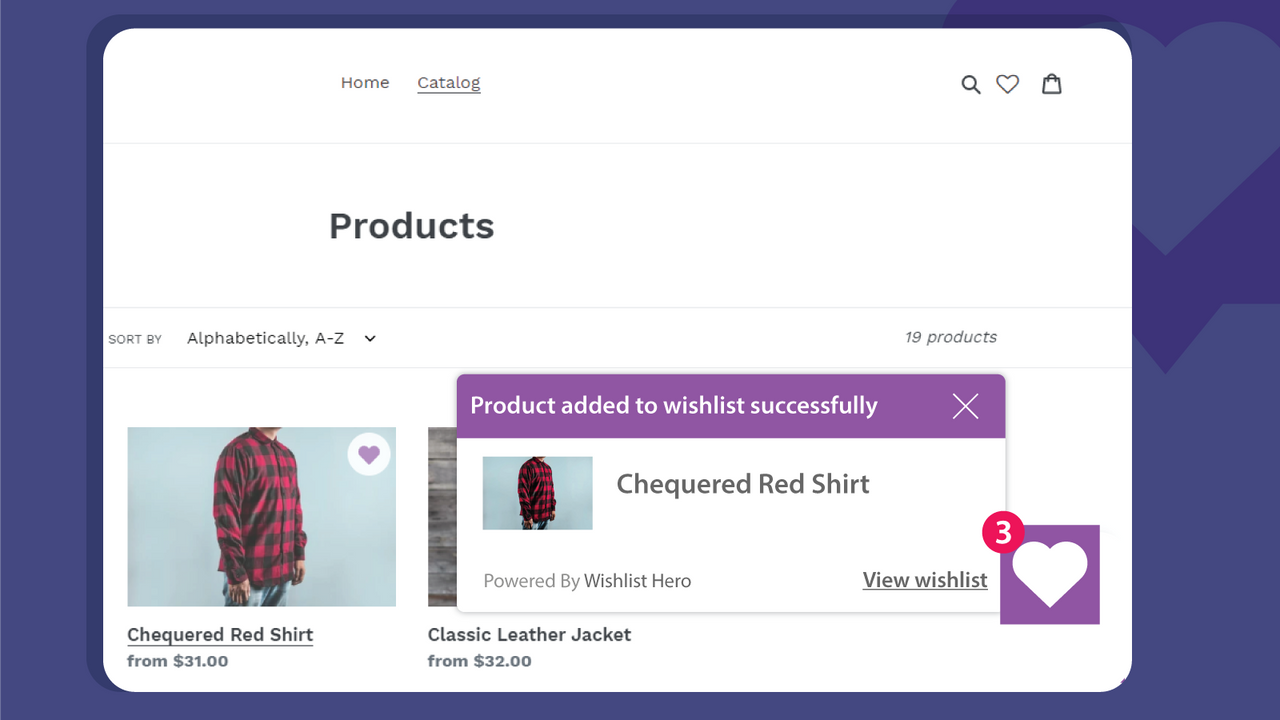The width and height of the screenshot is (1280, 720).
Task: Go to the Home menu item
Action: [365, 83]
